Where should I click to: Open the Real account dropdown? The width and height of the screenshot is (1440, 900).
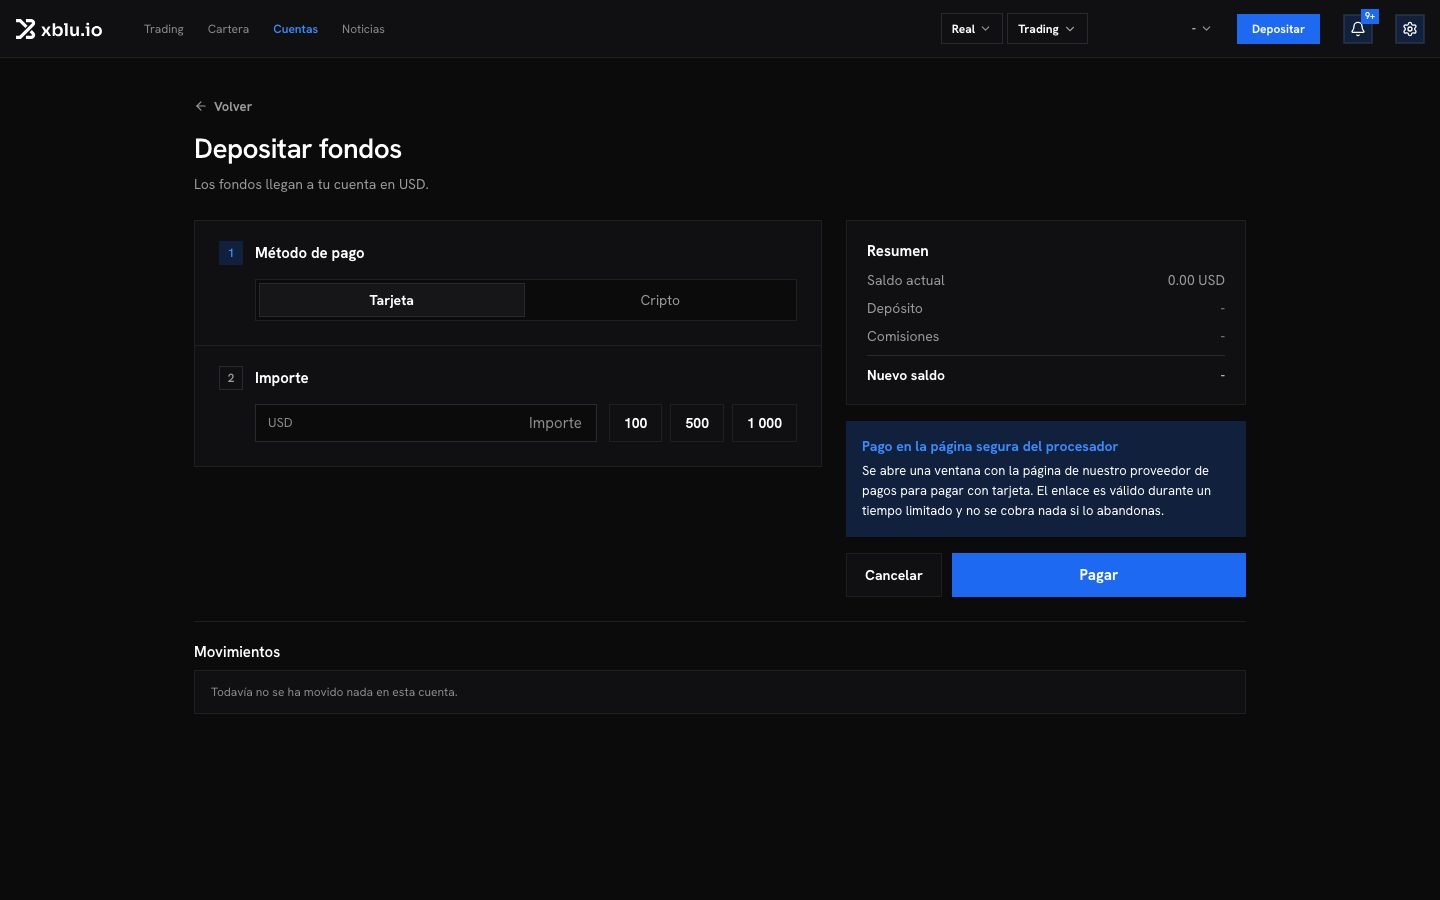click(971, 29)
